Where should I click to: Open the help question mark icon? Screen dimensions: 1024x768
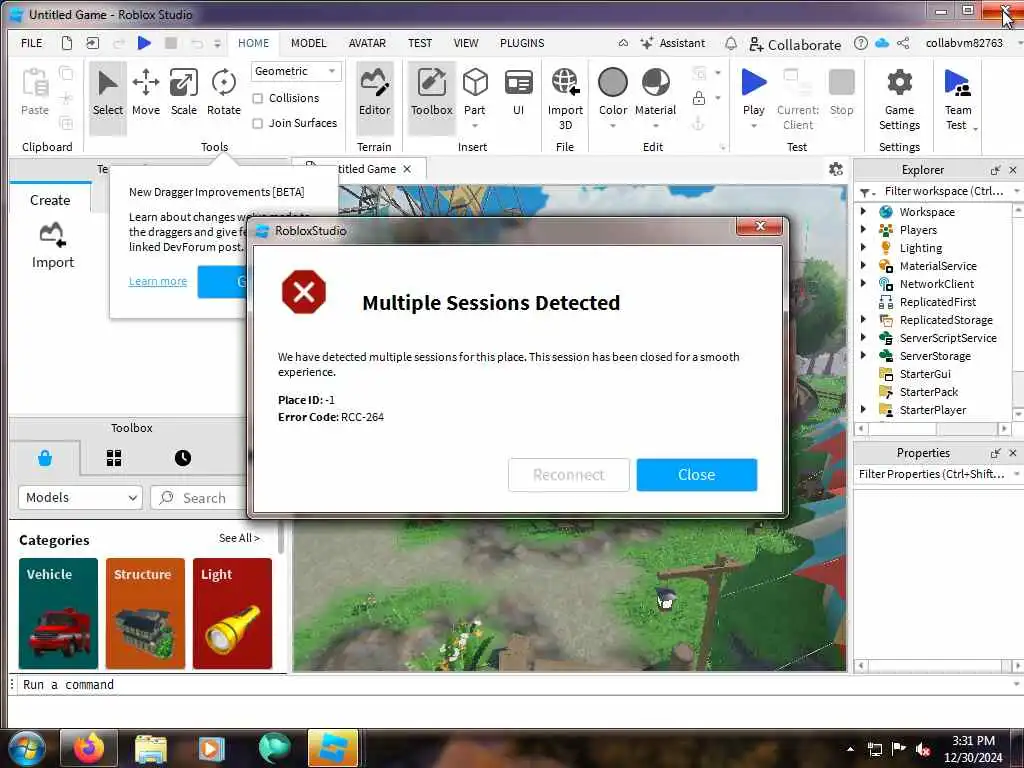tap(861, 43)
